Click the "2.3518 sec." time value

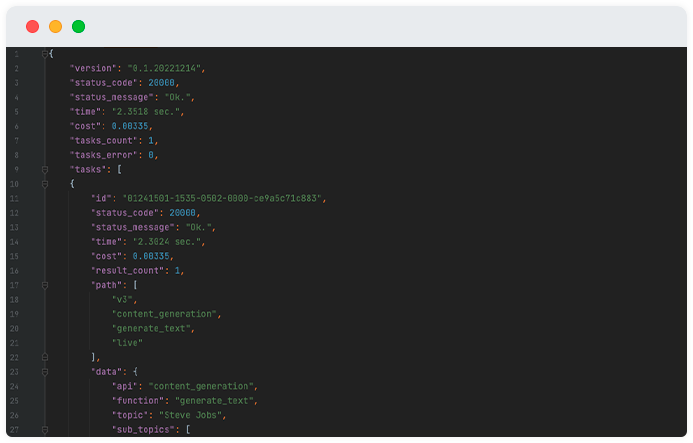146,112
